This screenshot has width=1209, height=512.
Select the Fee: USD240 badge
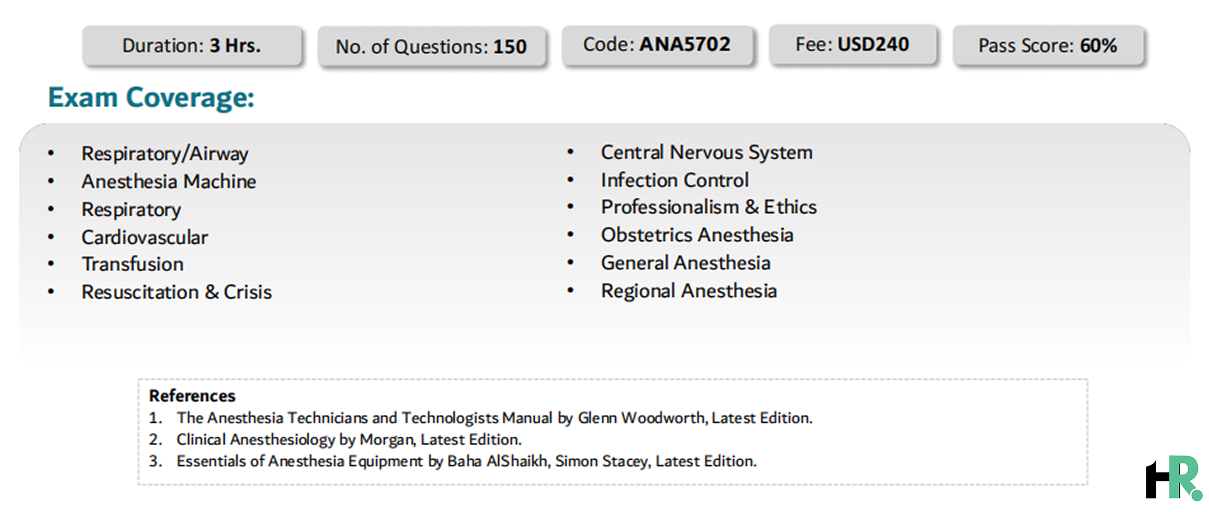point(853,45)
